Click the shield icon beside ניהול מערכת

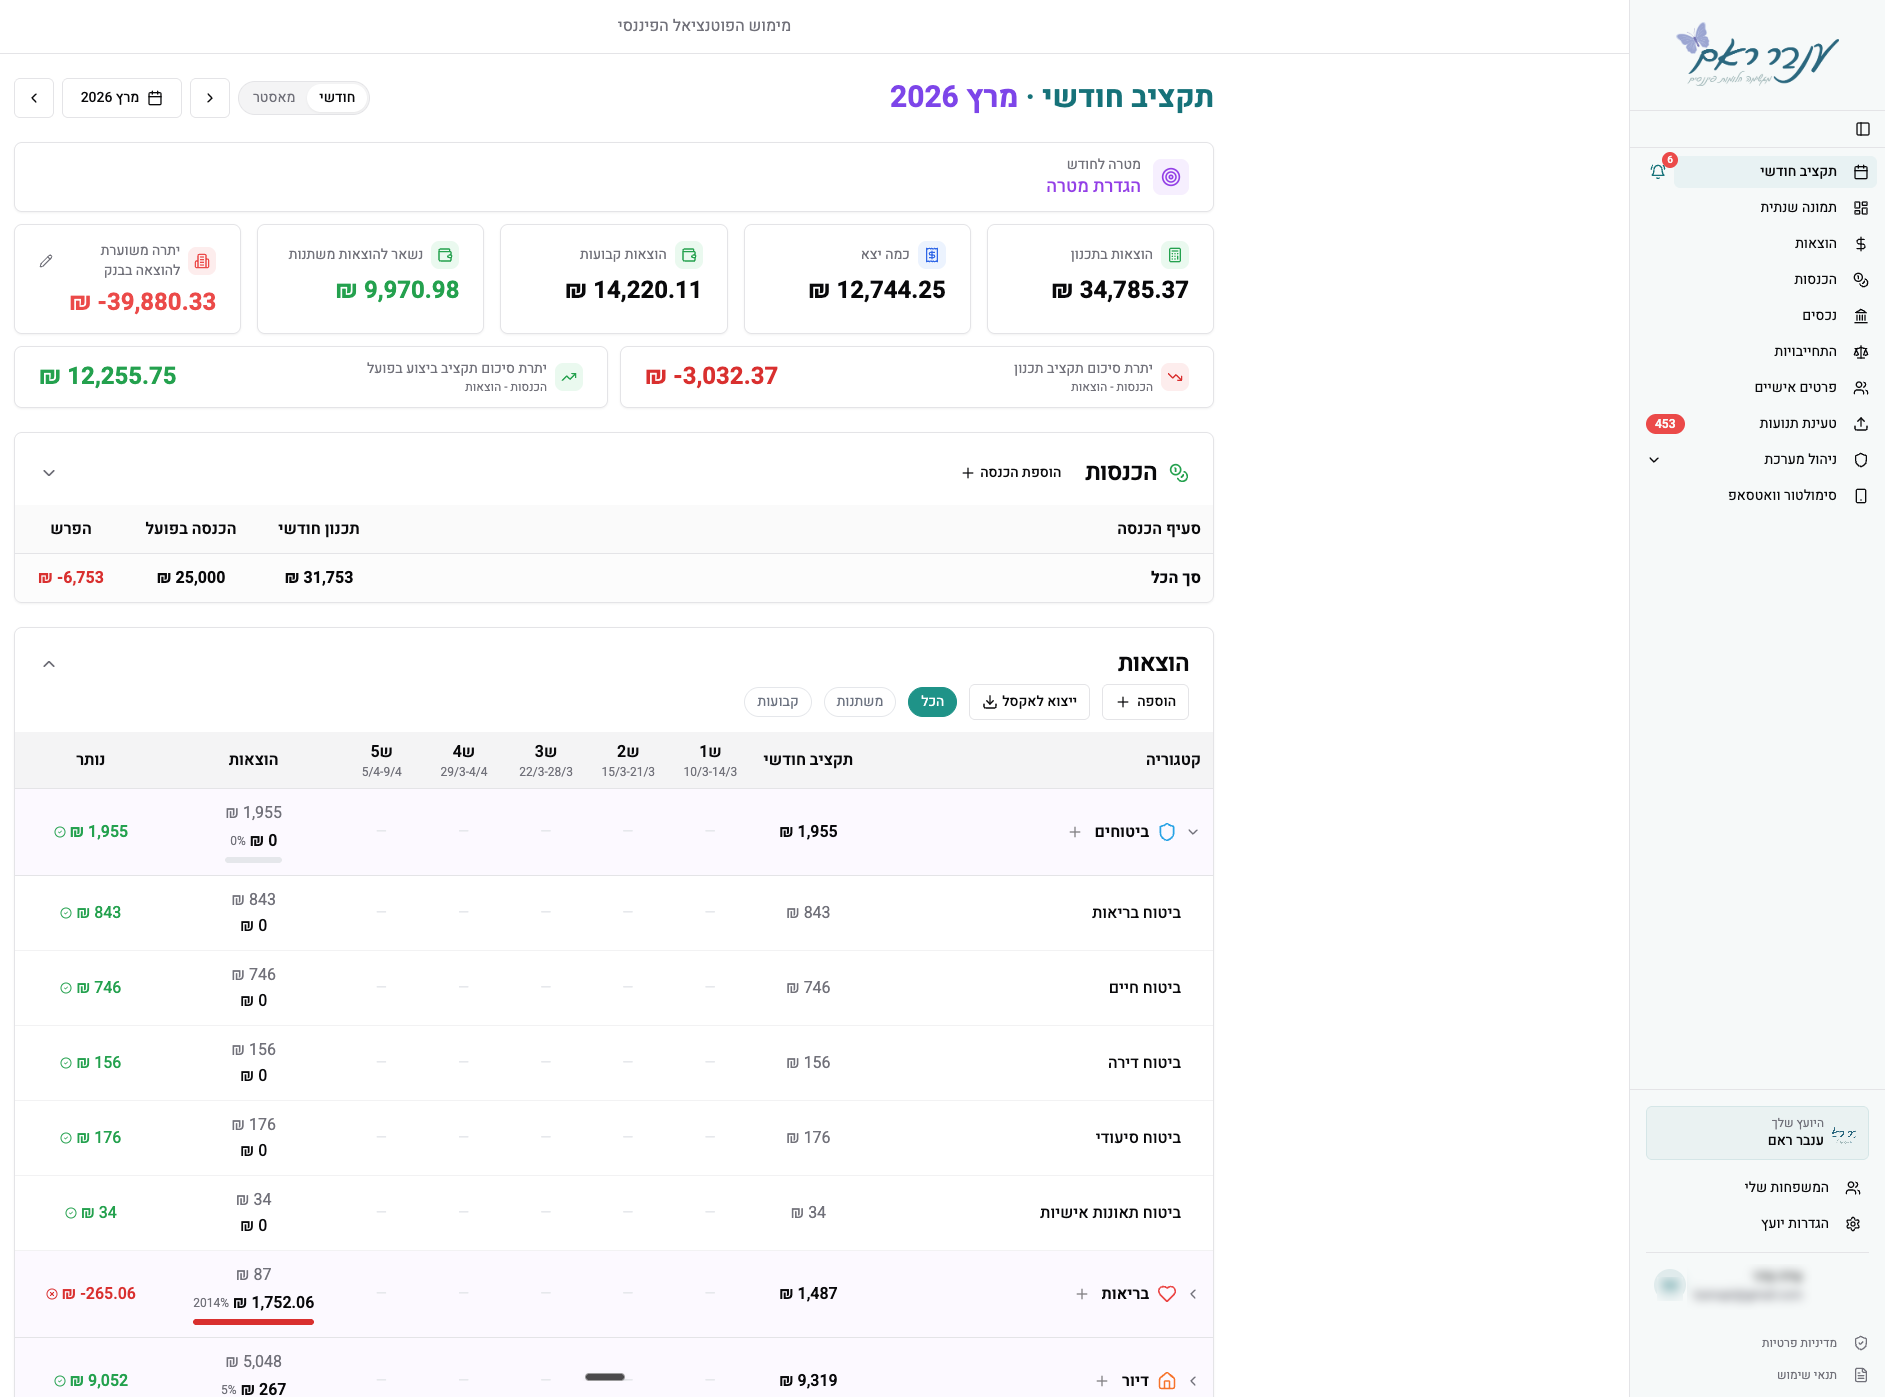click(1861, 460)
